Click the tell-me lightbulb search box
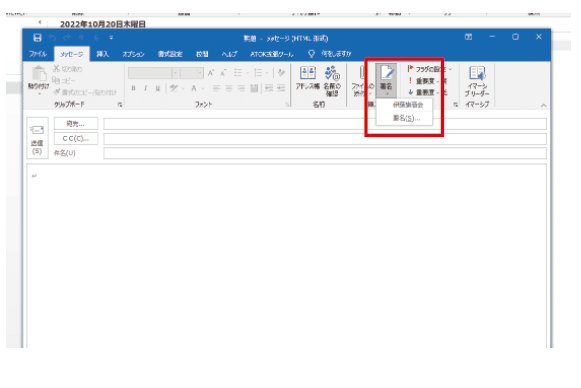This screenshot has width=581, height=388. pyautogui.click(x=330, y=54)
